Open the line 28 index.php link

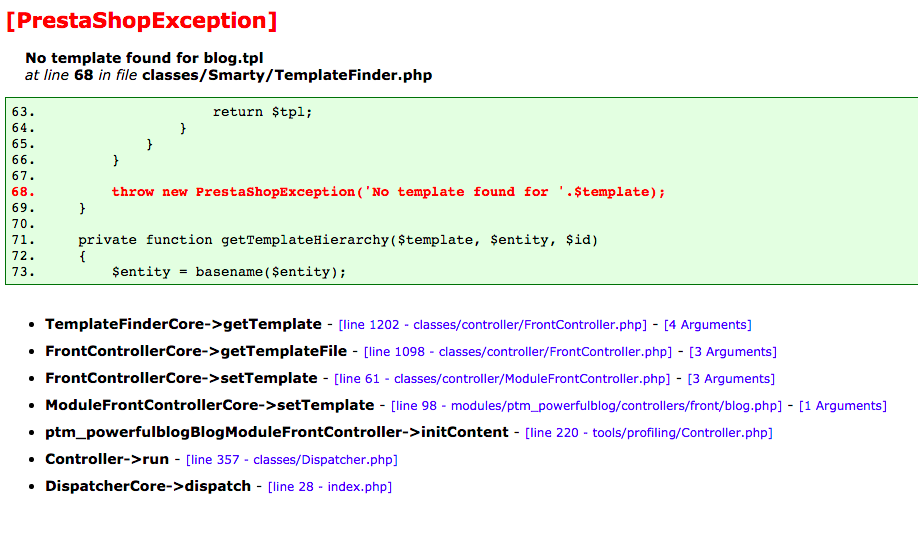(x=330, y=487)
